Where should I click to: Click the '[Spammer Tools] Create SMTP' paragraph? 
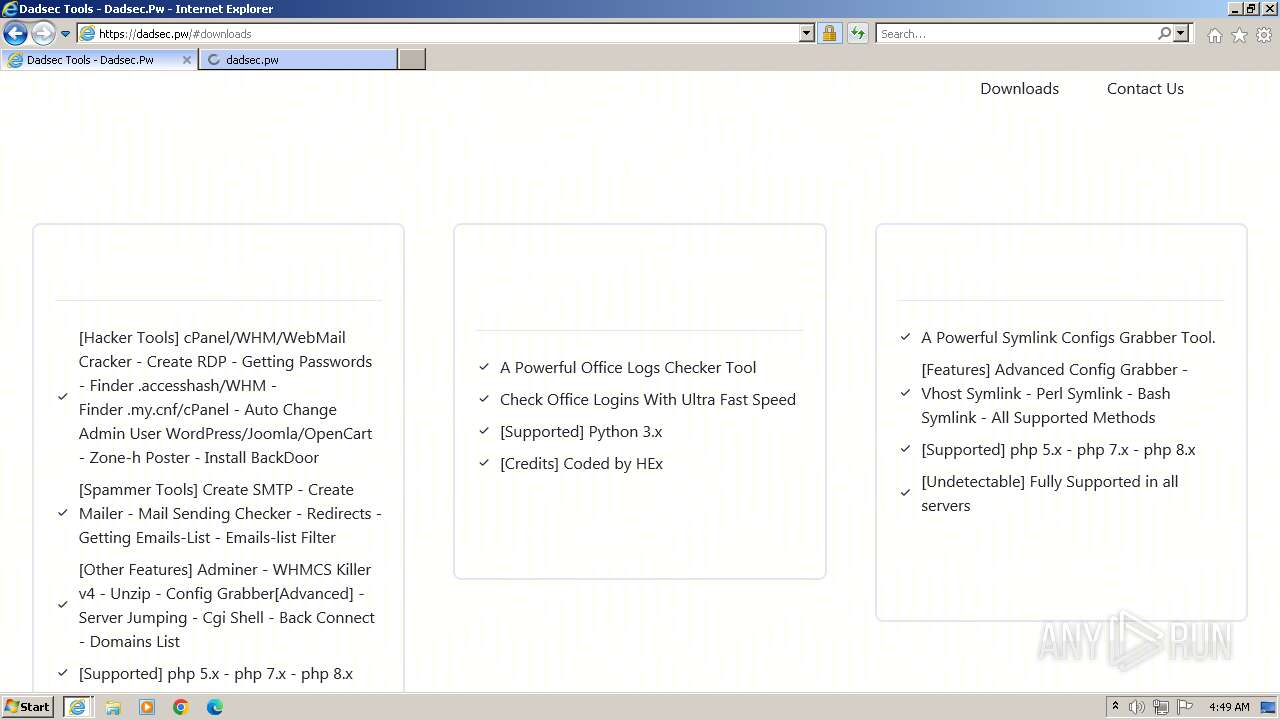[x=230, y=514]
